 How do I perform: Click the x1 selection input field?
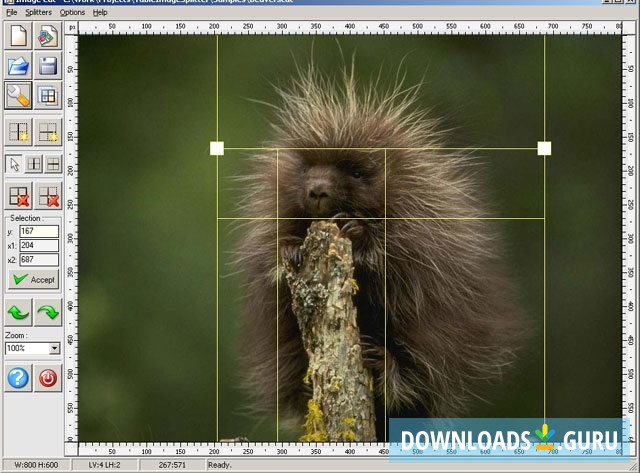click(x=38, y=245)
